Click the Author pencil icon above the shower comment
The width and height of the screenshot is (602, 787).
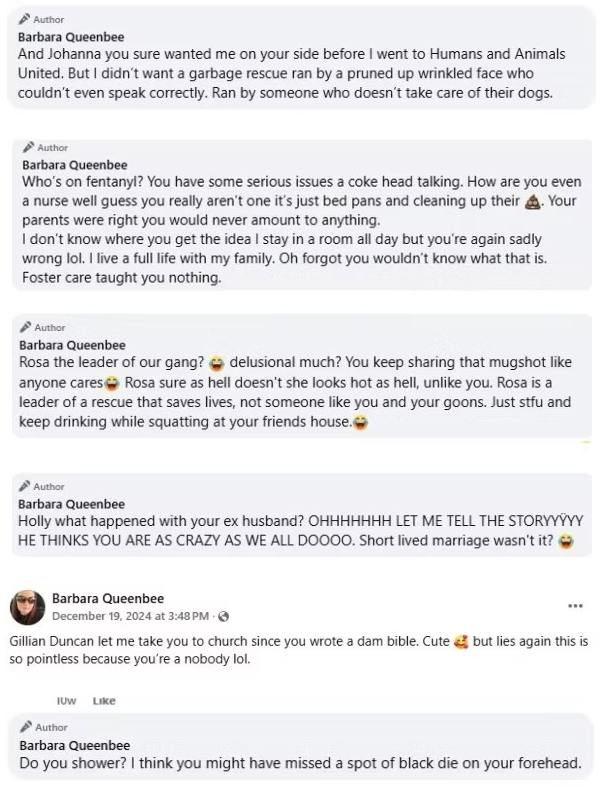[x=25, y=727]
